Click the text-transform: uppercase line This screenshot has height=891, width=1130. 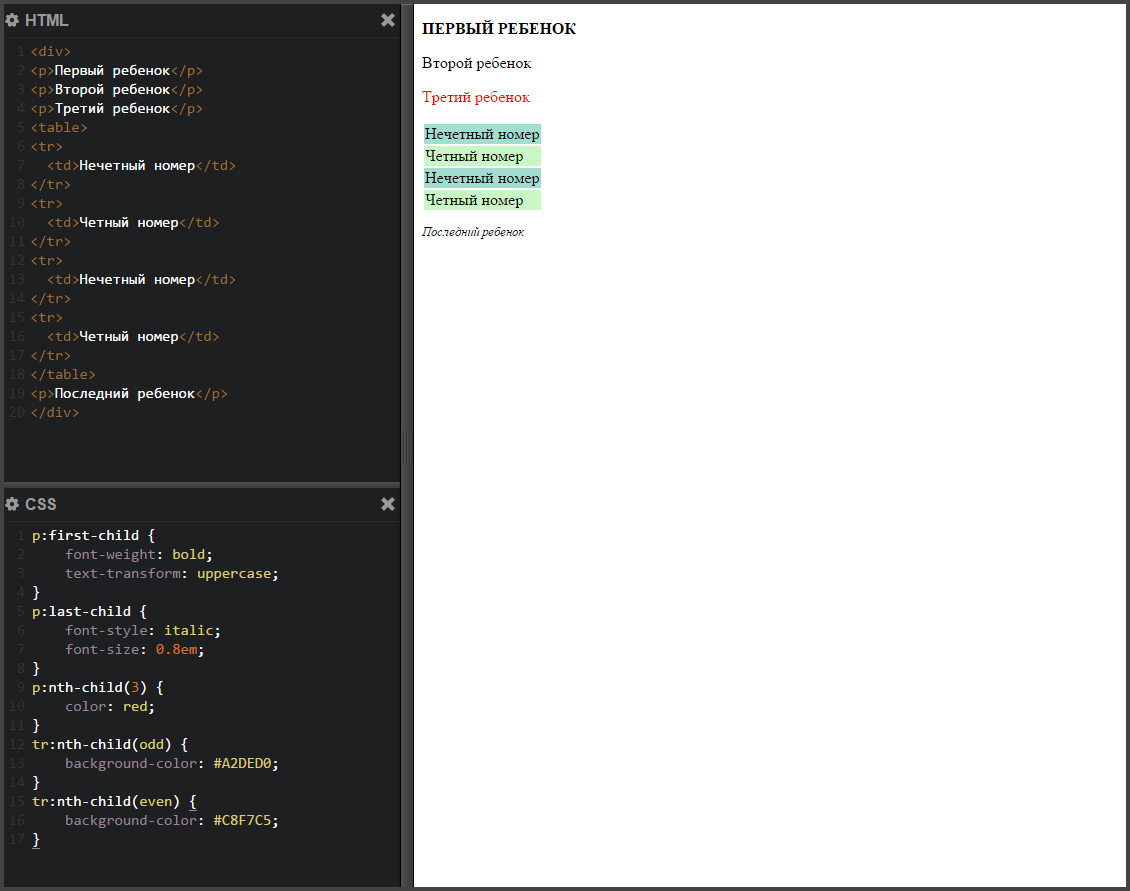click(171, 573)
